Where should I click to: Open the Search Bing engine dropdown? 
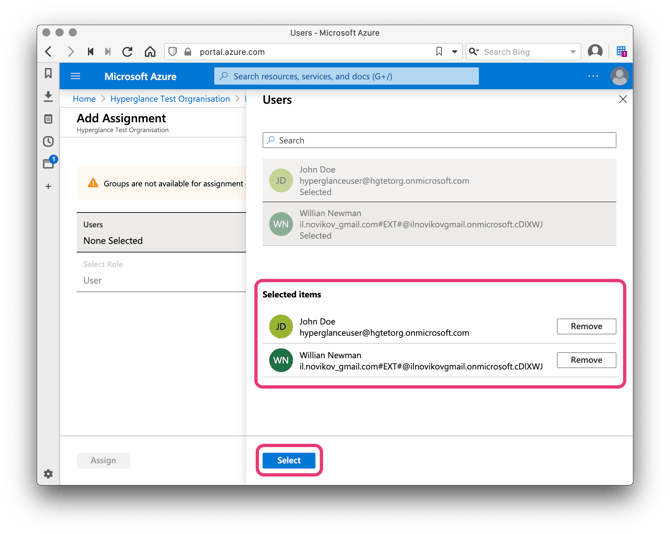573,52
